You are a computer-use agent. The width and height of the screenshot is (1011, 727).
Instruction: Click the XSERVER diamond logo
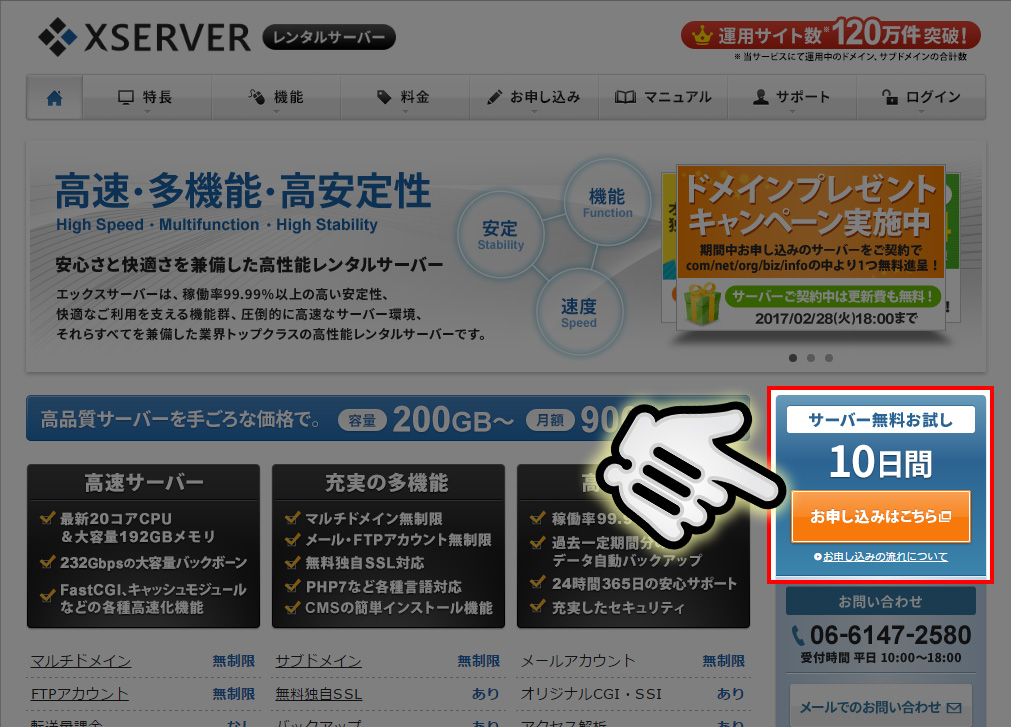click(x=57, y=35)
